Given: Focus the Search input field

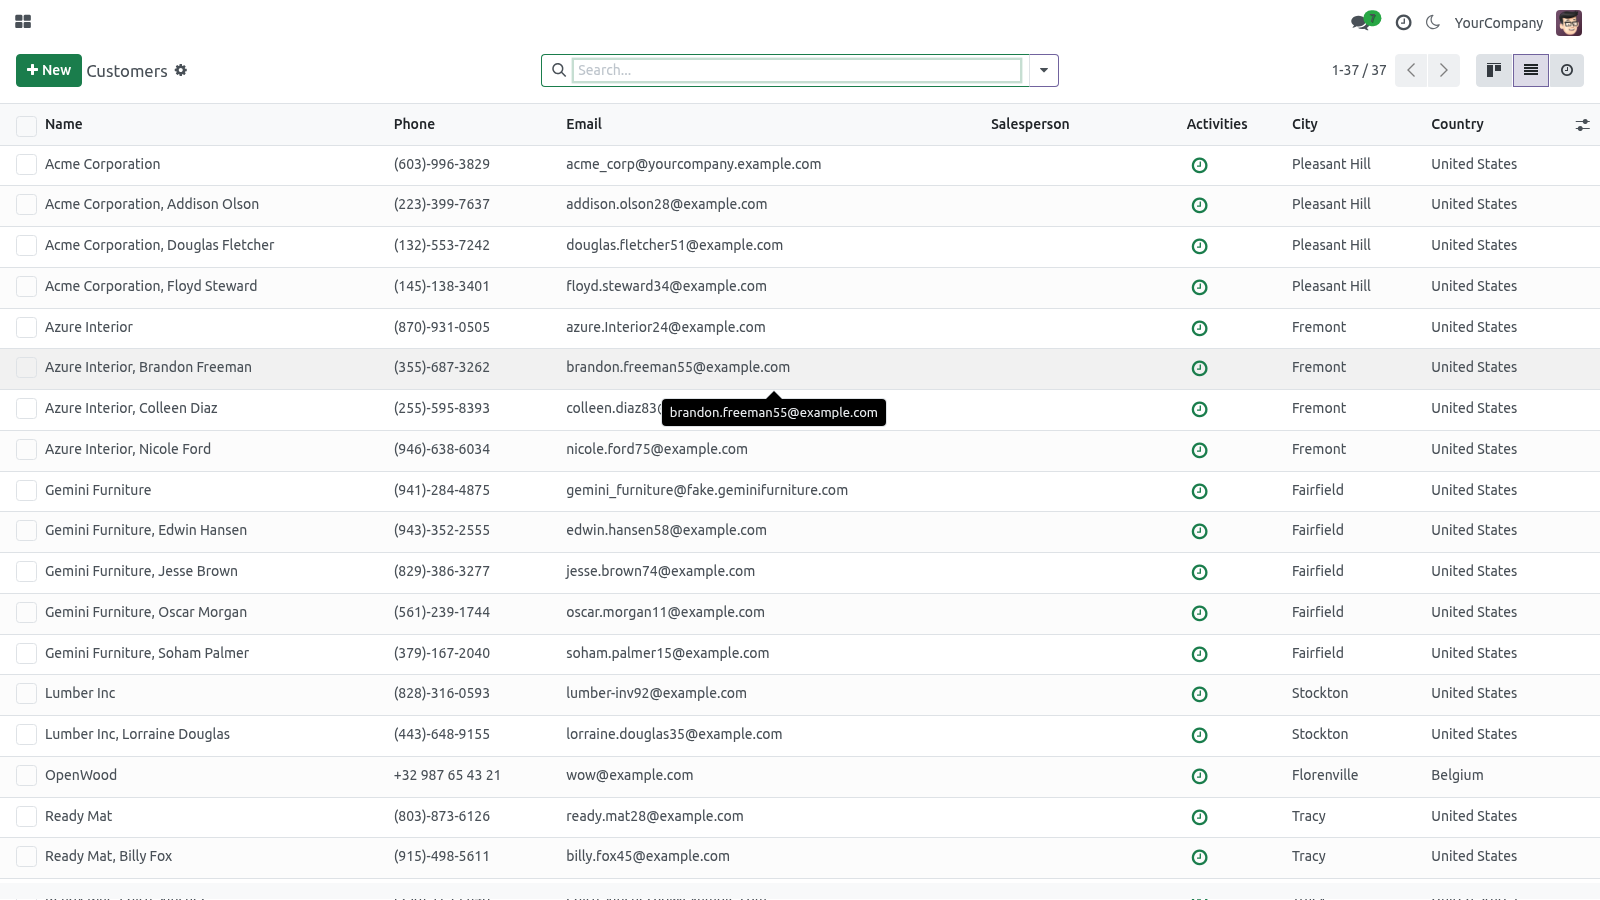Looking at the screenshot, I should coord(797,70).
